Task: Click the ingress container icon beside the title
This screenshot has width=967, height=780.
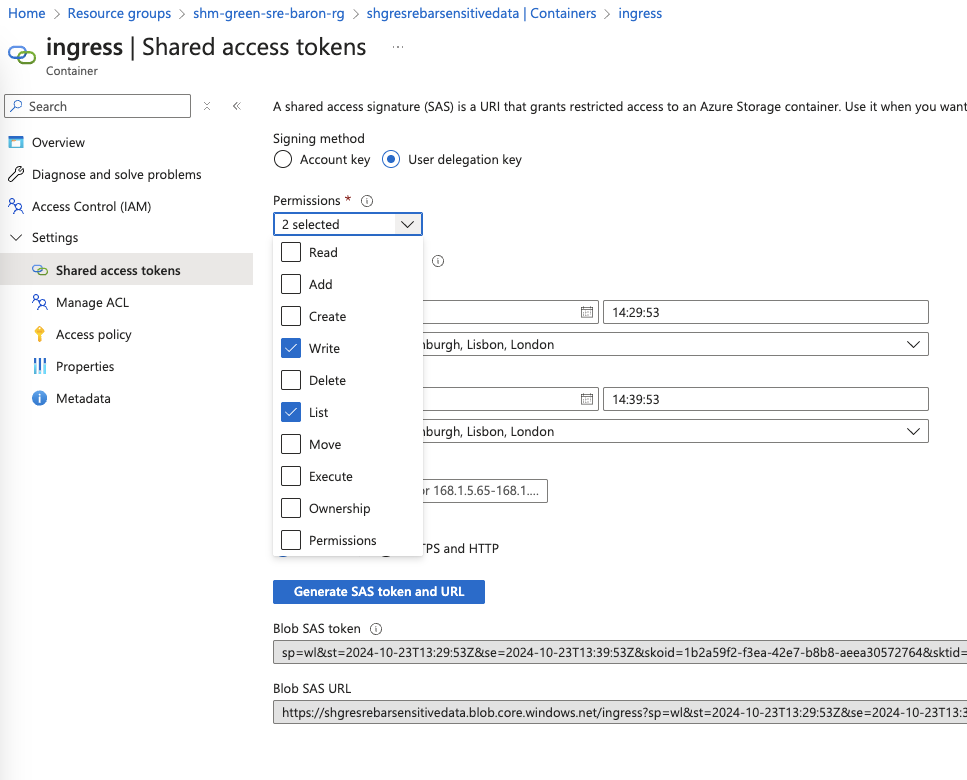Action: [x=22, y=54]
